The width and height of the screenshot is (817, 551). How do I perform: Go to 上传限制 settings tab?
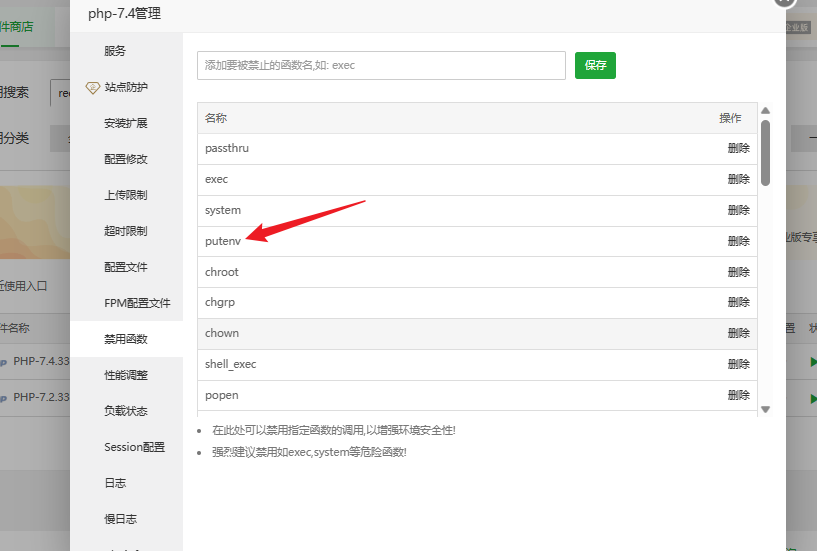click(126, 195)
